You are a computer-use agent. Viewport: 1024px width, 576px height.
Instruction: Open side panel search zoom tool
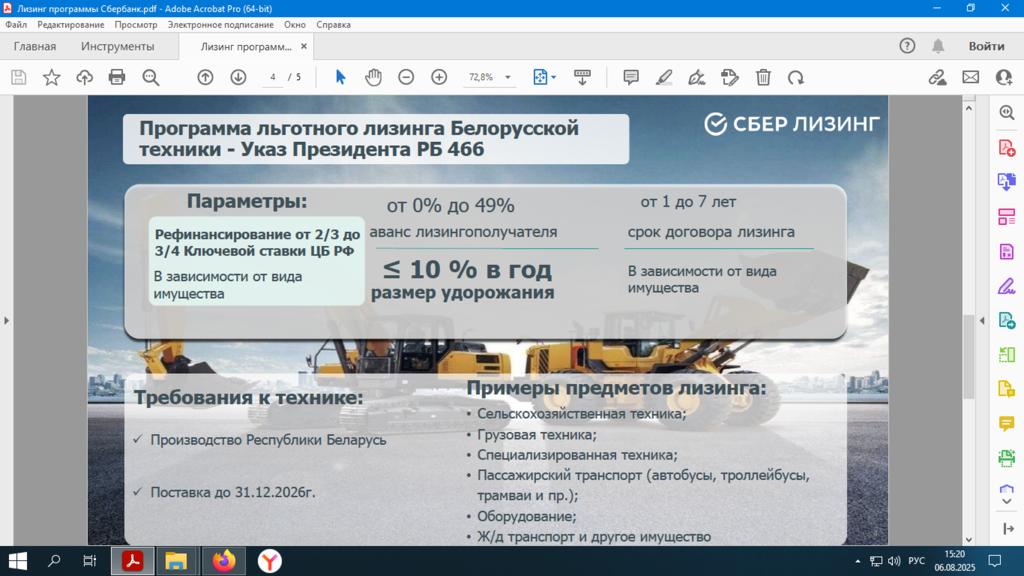pos(1007,112)
